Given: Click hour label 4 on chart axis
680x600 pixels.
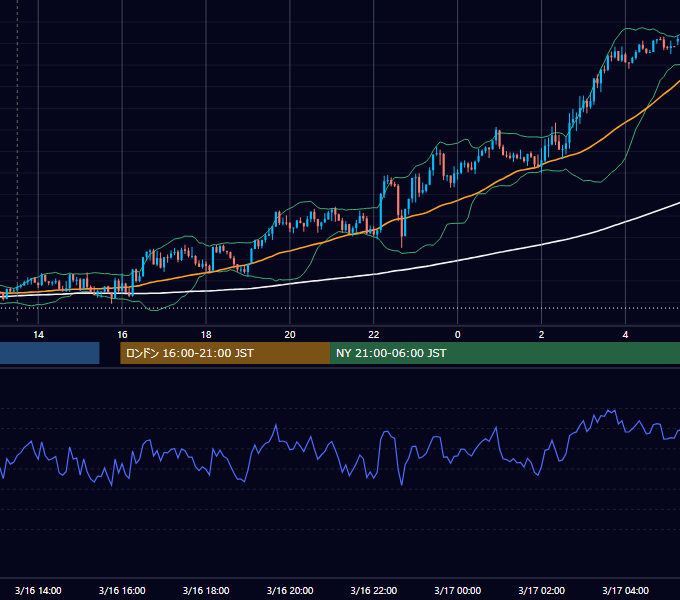Looking at the screenshot, I should click(x=625, y=335).
